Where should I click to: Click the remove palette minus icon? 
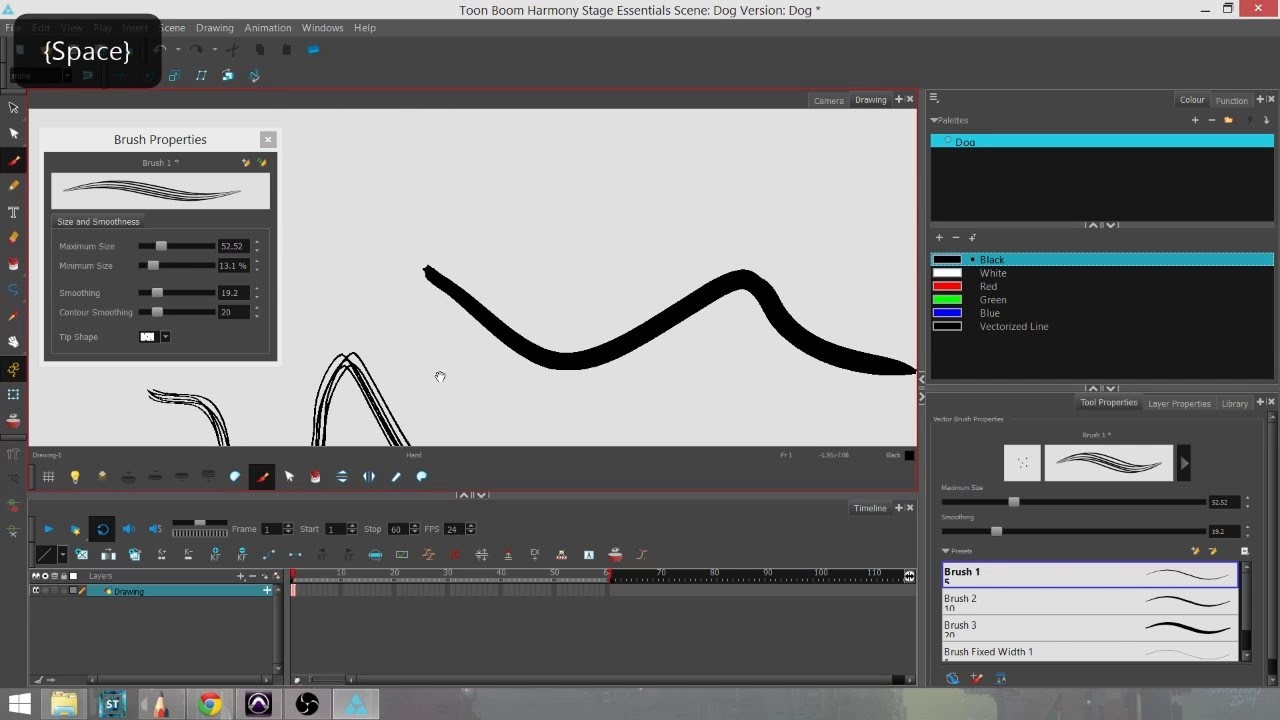1212,120
